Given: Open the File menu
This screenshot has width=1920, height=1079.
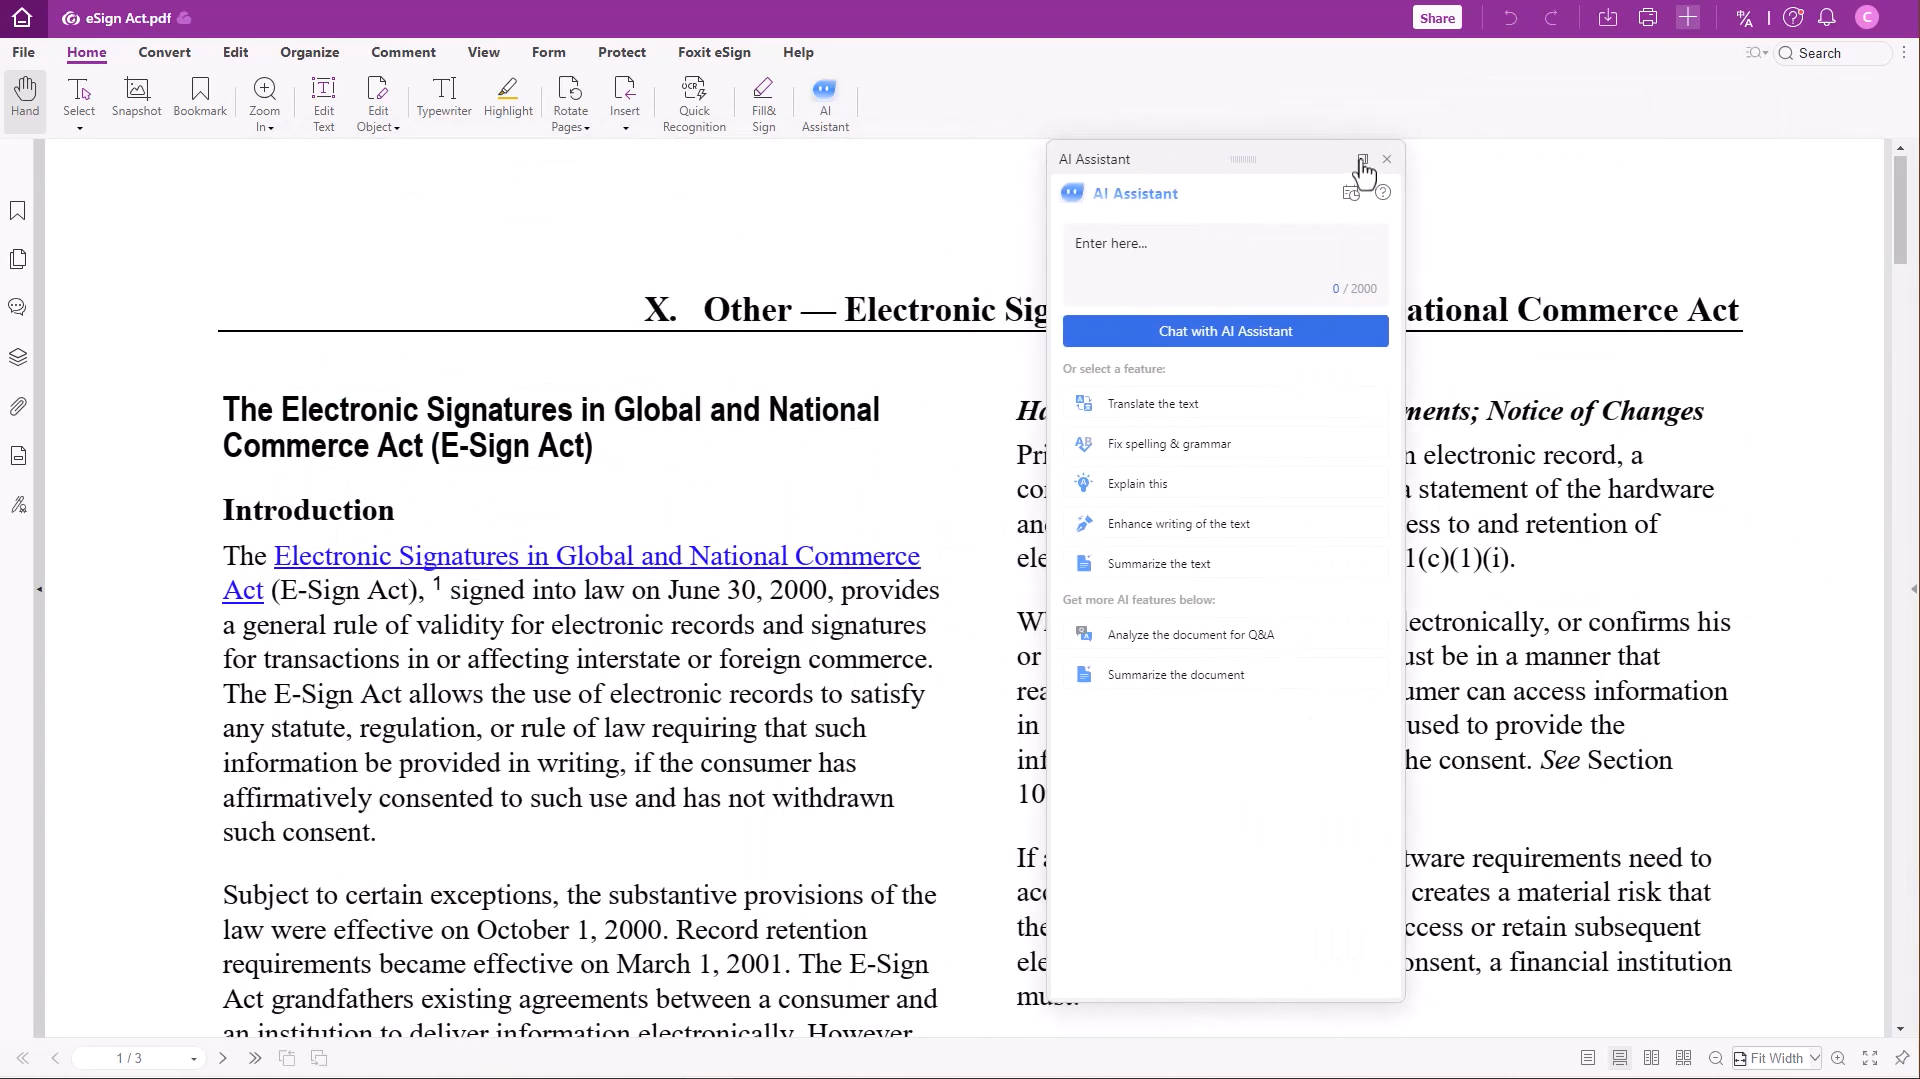Looking at the screenshot, I should tap(23, 52).
